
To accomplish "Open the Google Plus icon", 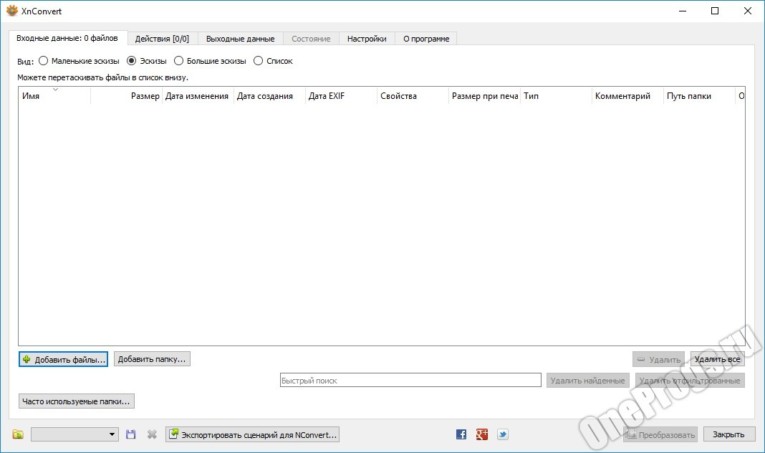I will tap(482, 434).
